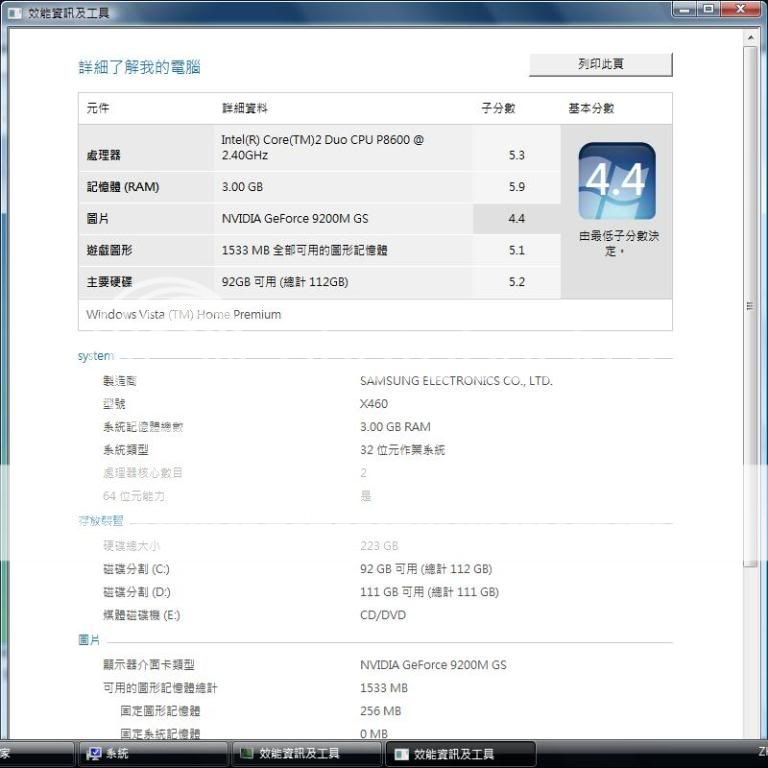Click the 3.00 GB RAM value
The width and height of the screenshot is (768, 768).
(x=395, y=427)
